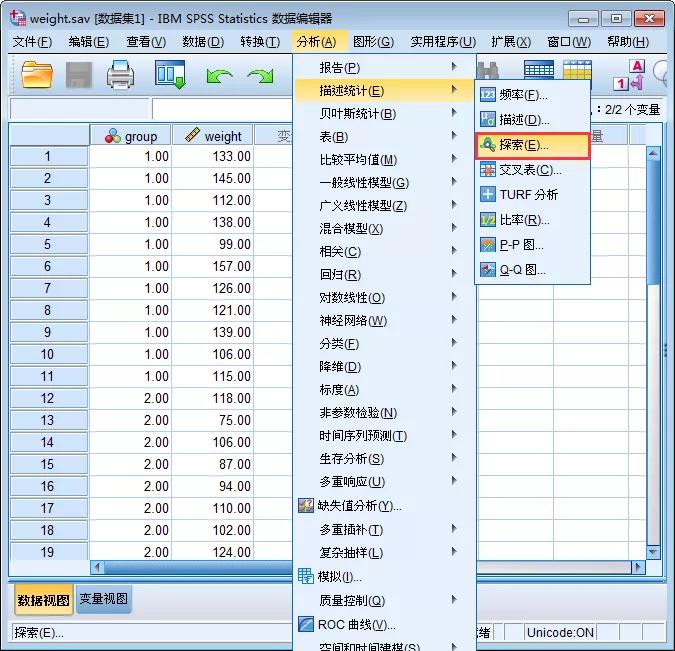
Task: Switch to the 变量视图 tab
Action: click(104, 599)
